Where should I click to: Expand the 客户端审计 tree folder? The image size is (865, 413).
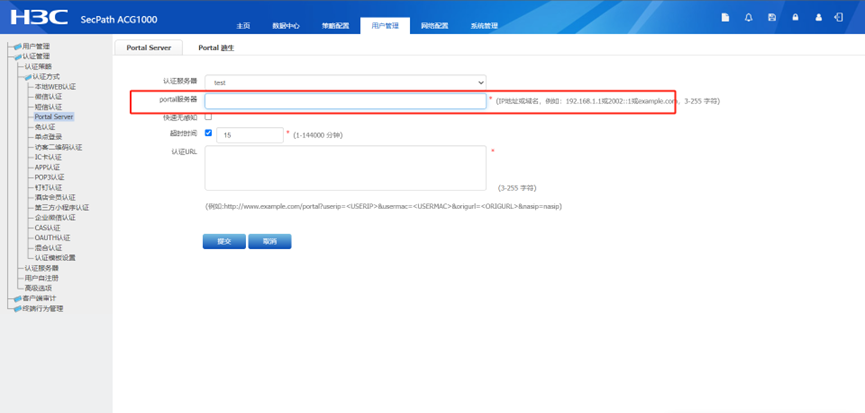(x=18, y=298)
